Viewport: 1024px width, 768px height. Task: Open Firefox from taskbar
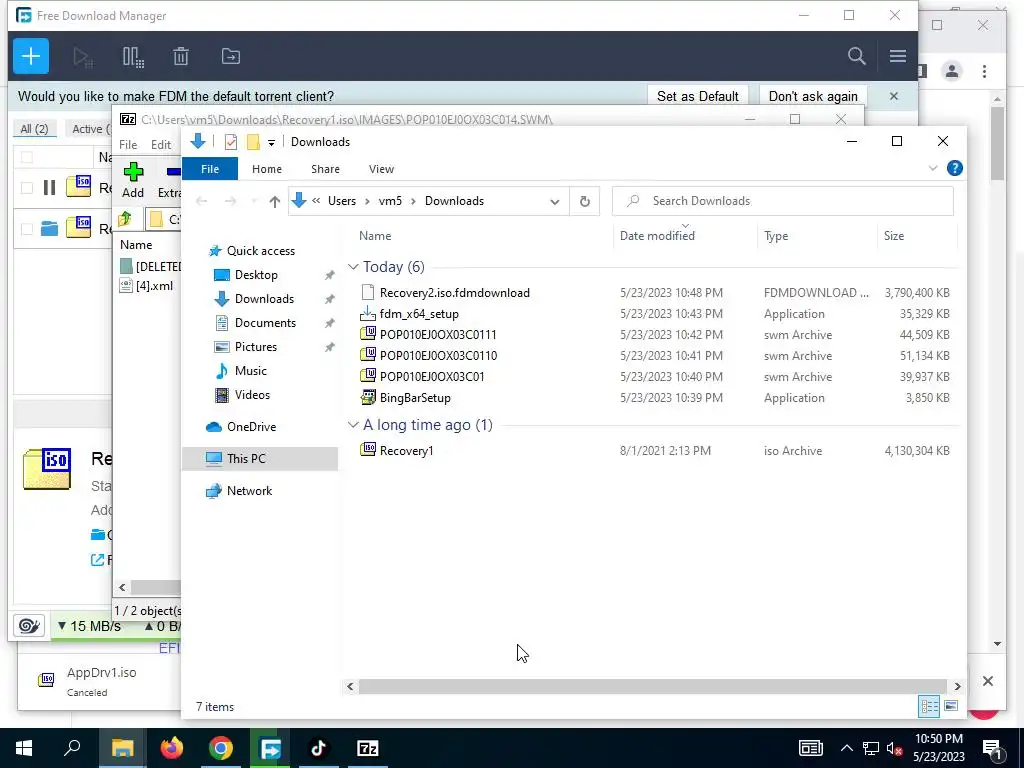point(172,748)
